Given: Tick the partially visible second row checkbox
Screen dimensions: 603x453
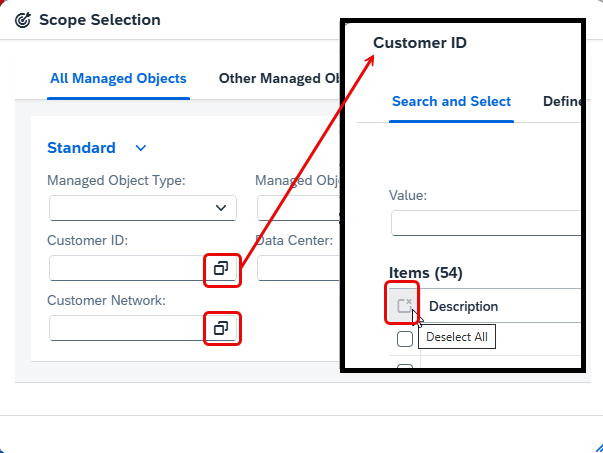Looking at the screenshot, I should point(405,366).
